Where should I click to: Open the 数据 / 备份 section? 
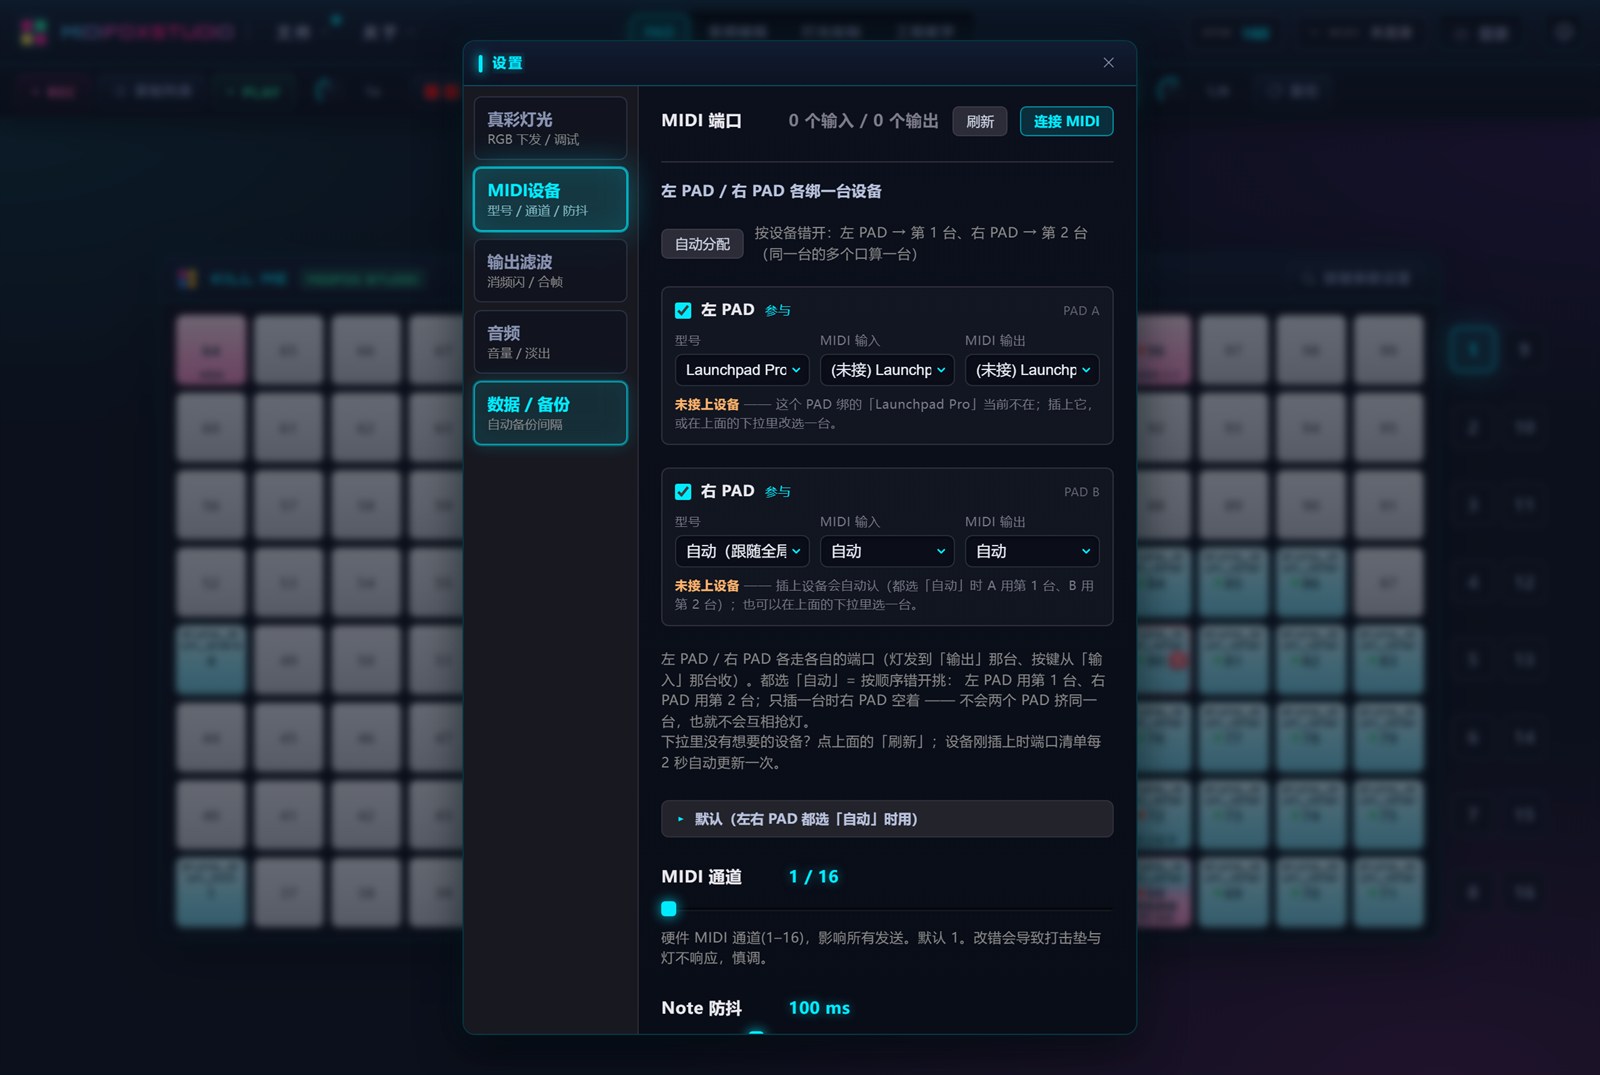pyautogui.click(x=550, y=413)
